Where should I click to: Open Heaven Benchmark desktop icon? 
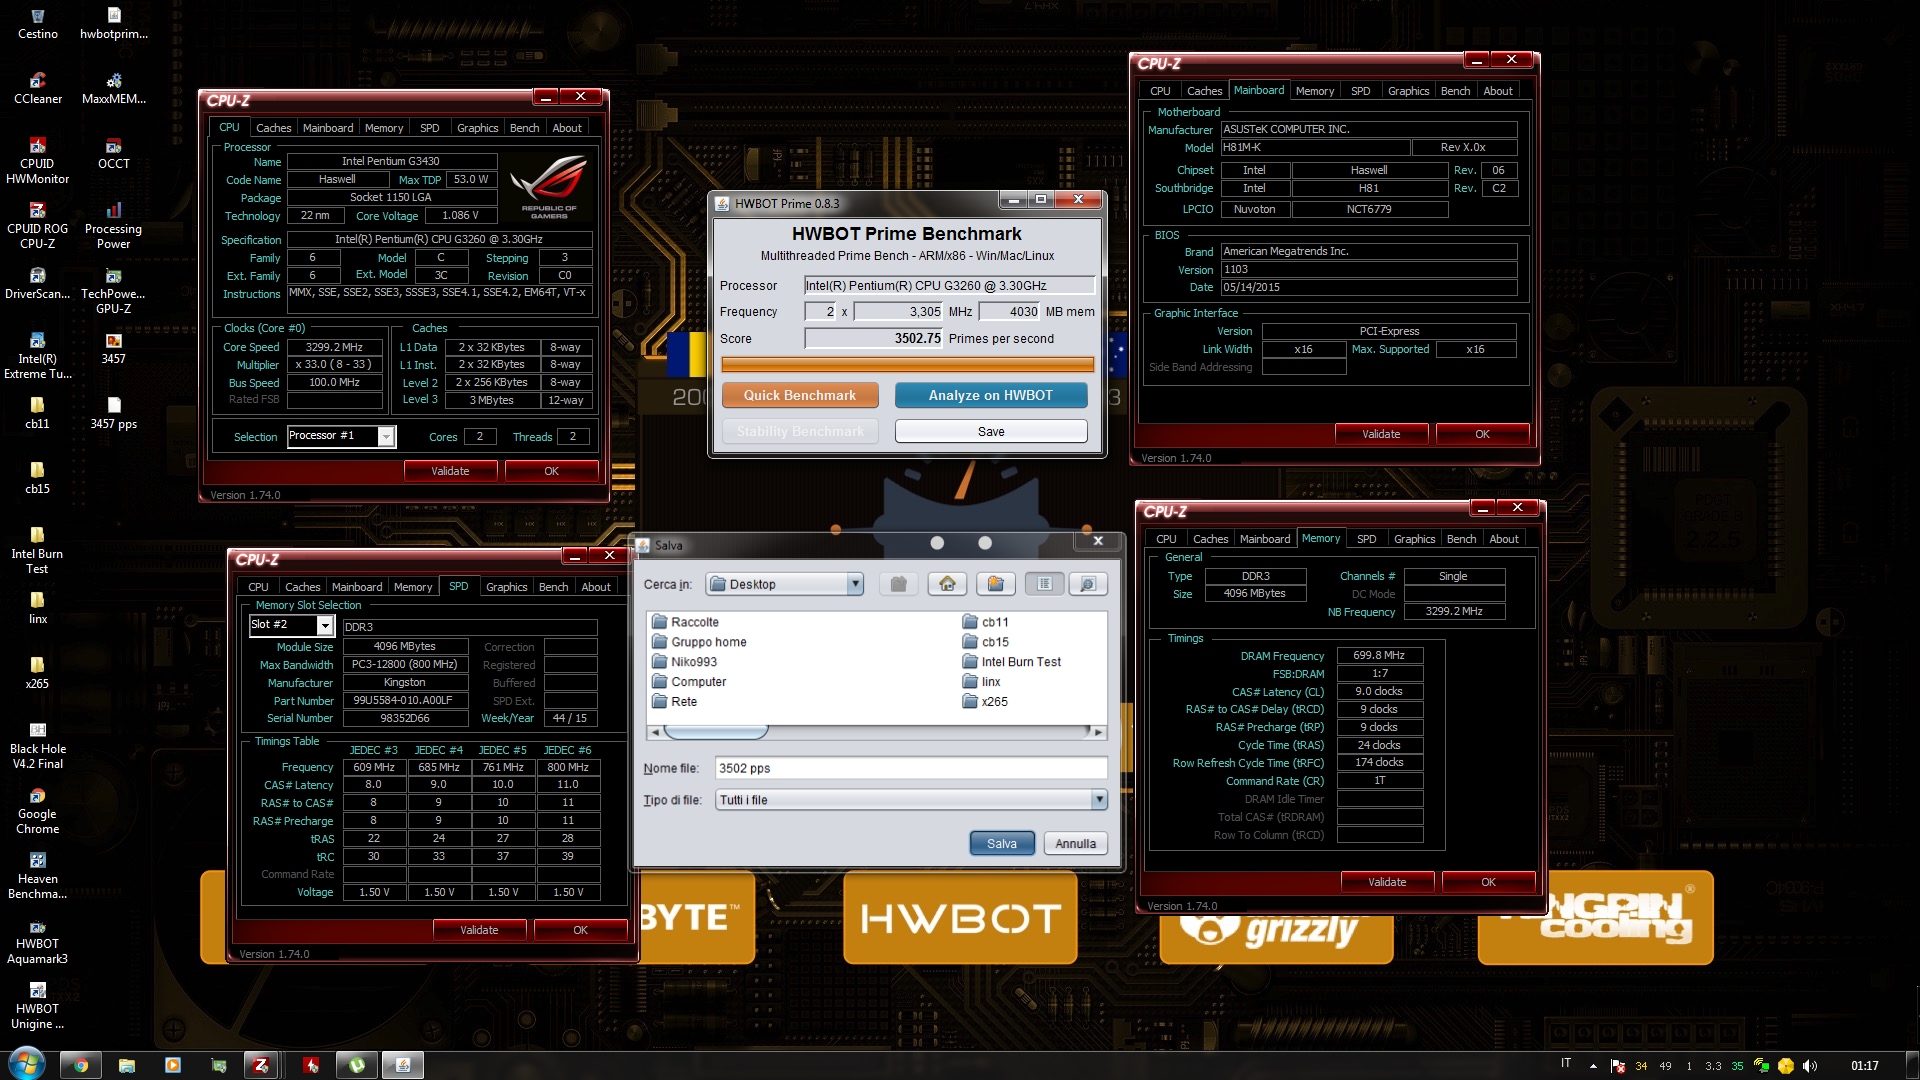click(x=37, y=877)
